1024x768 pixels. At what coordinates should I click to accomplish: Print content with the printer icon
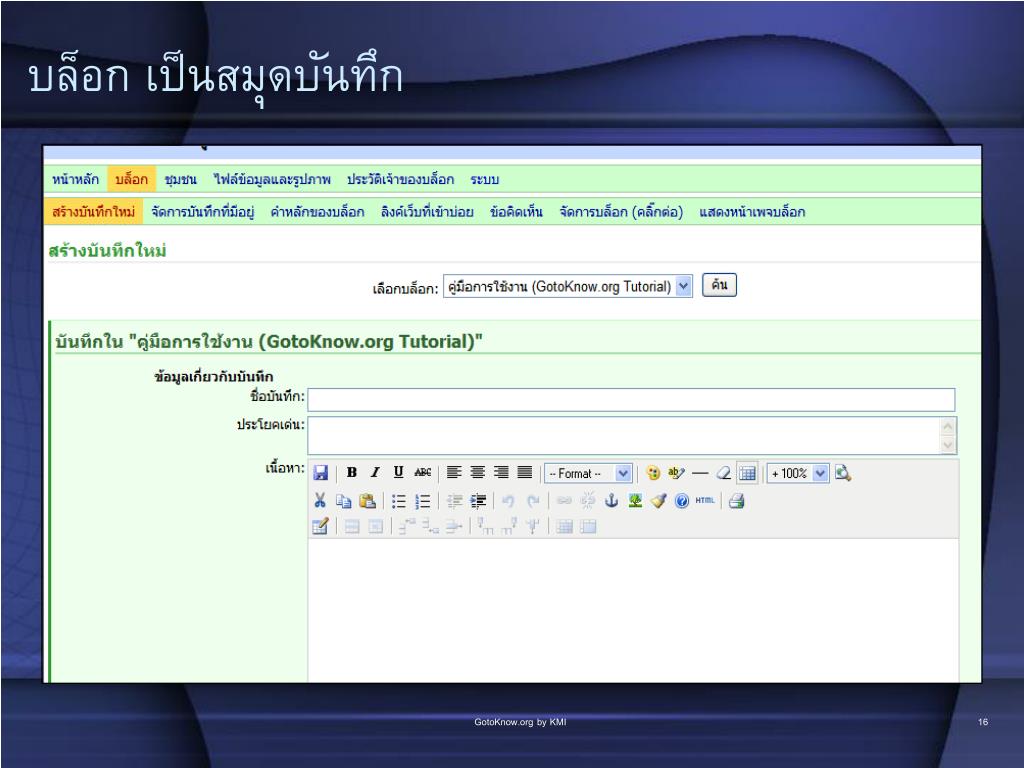(737, 501)
